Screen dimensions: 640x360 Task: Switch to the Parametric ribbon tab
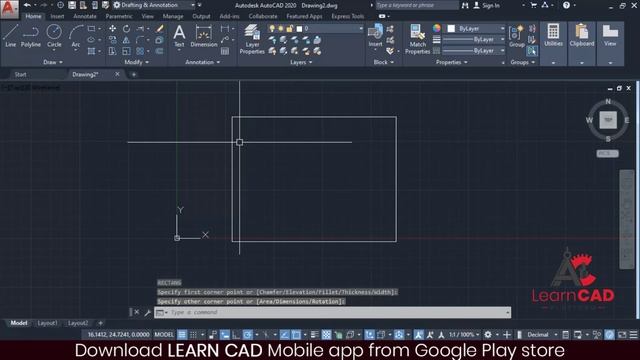[x=119, y=16]
